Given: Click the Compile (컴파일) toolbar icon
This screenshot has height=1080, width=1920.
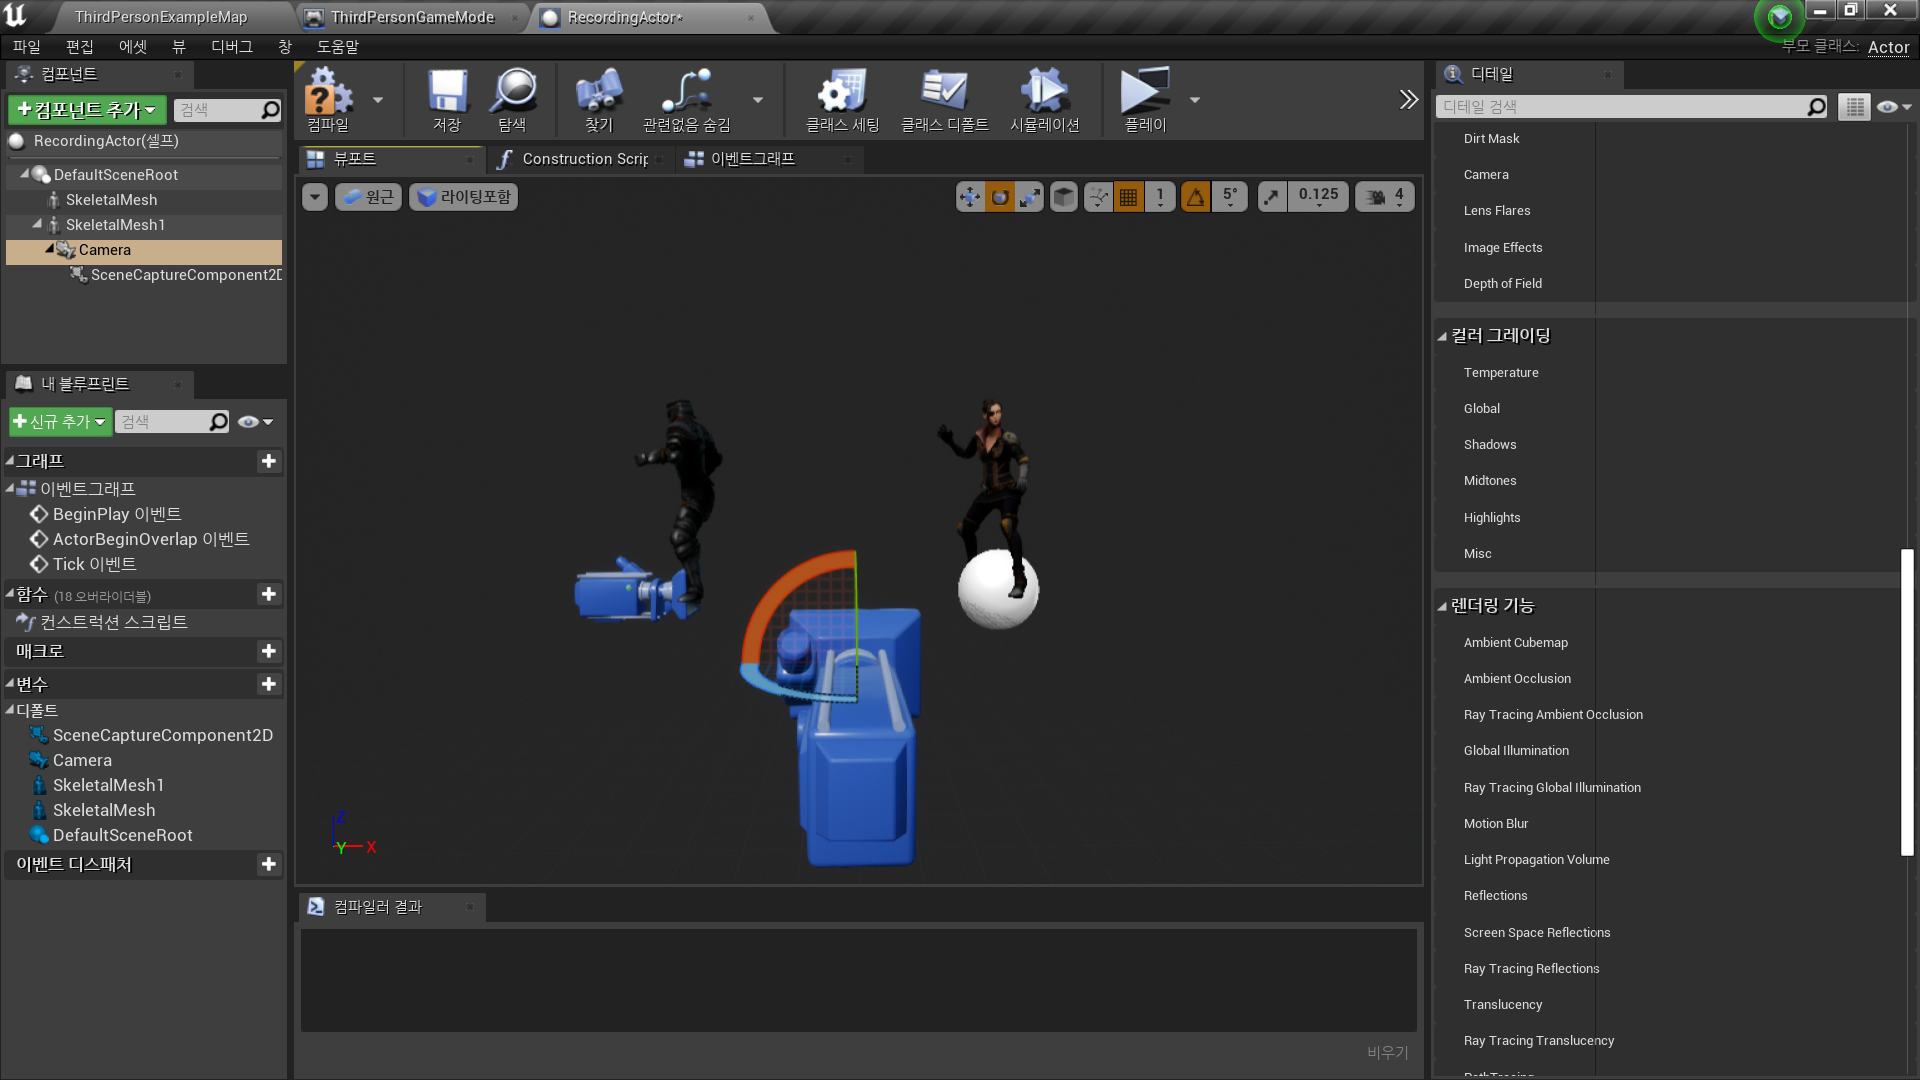Looking at the screenshot, I should [328, 99].
